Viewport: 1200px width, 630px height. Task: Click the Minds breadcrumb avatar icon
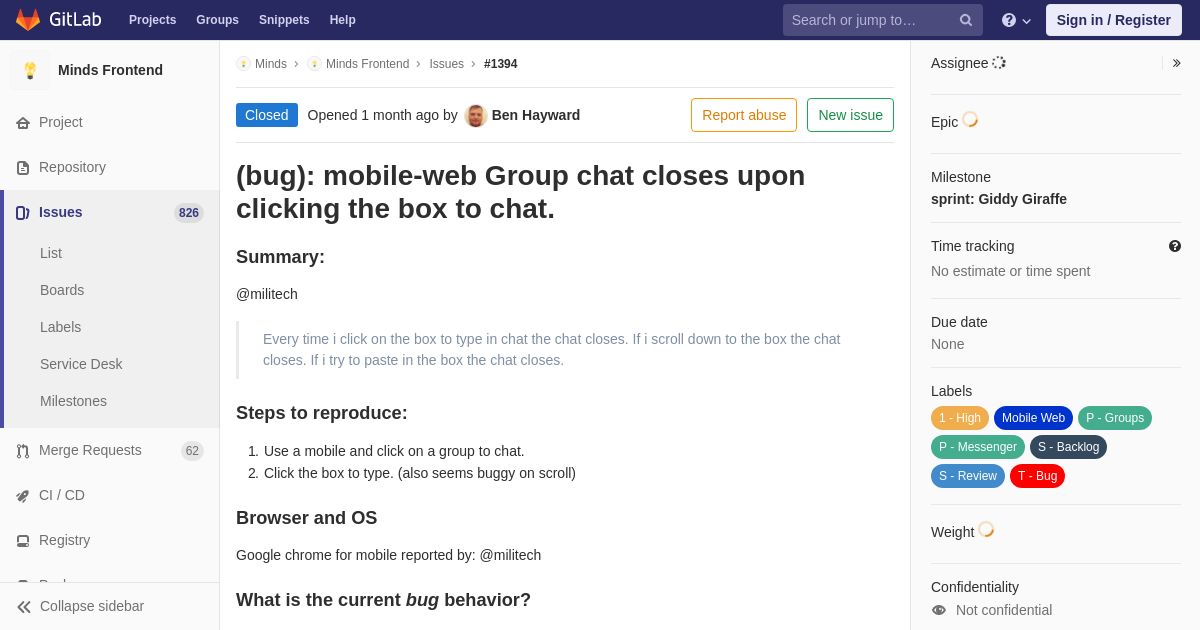[243, 64]
